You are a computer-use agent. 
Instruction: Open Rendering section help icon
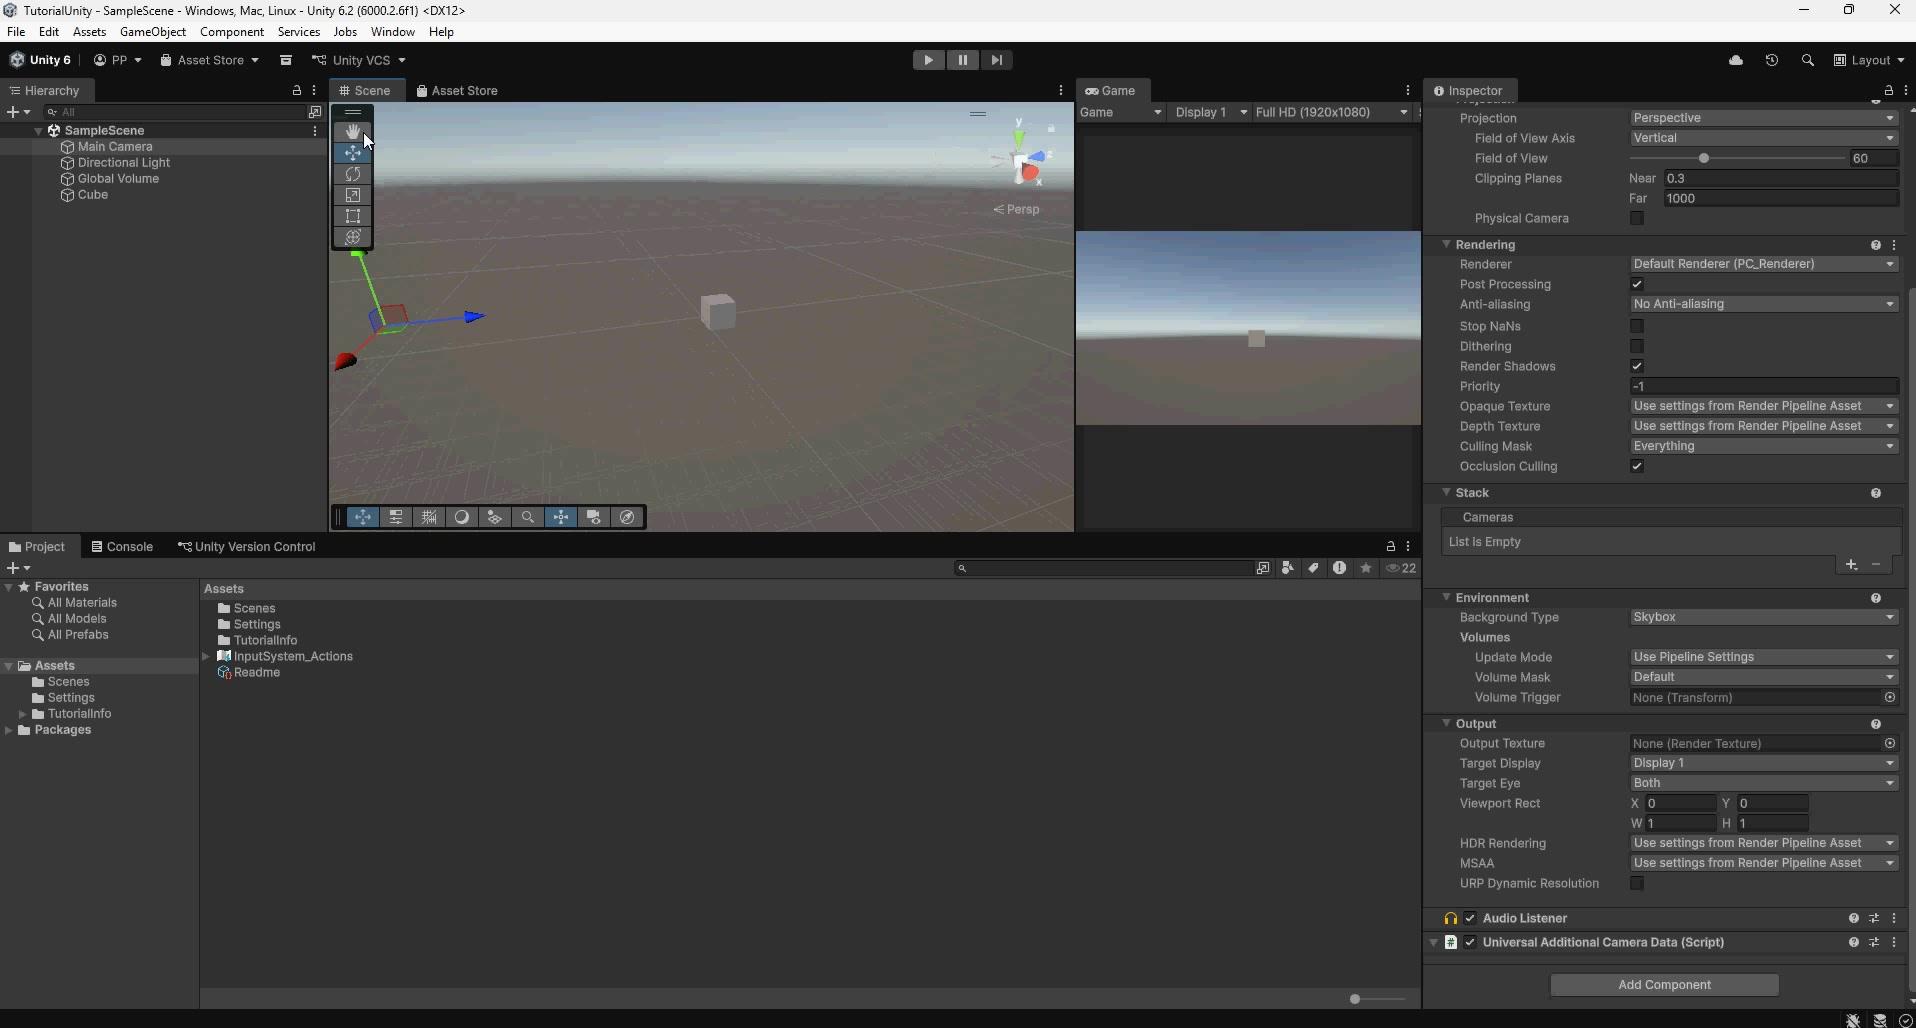(1876, 245)
